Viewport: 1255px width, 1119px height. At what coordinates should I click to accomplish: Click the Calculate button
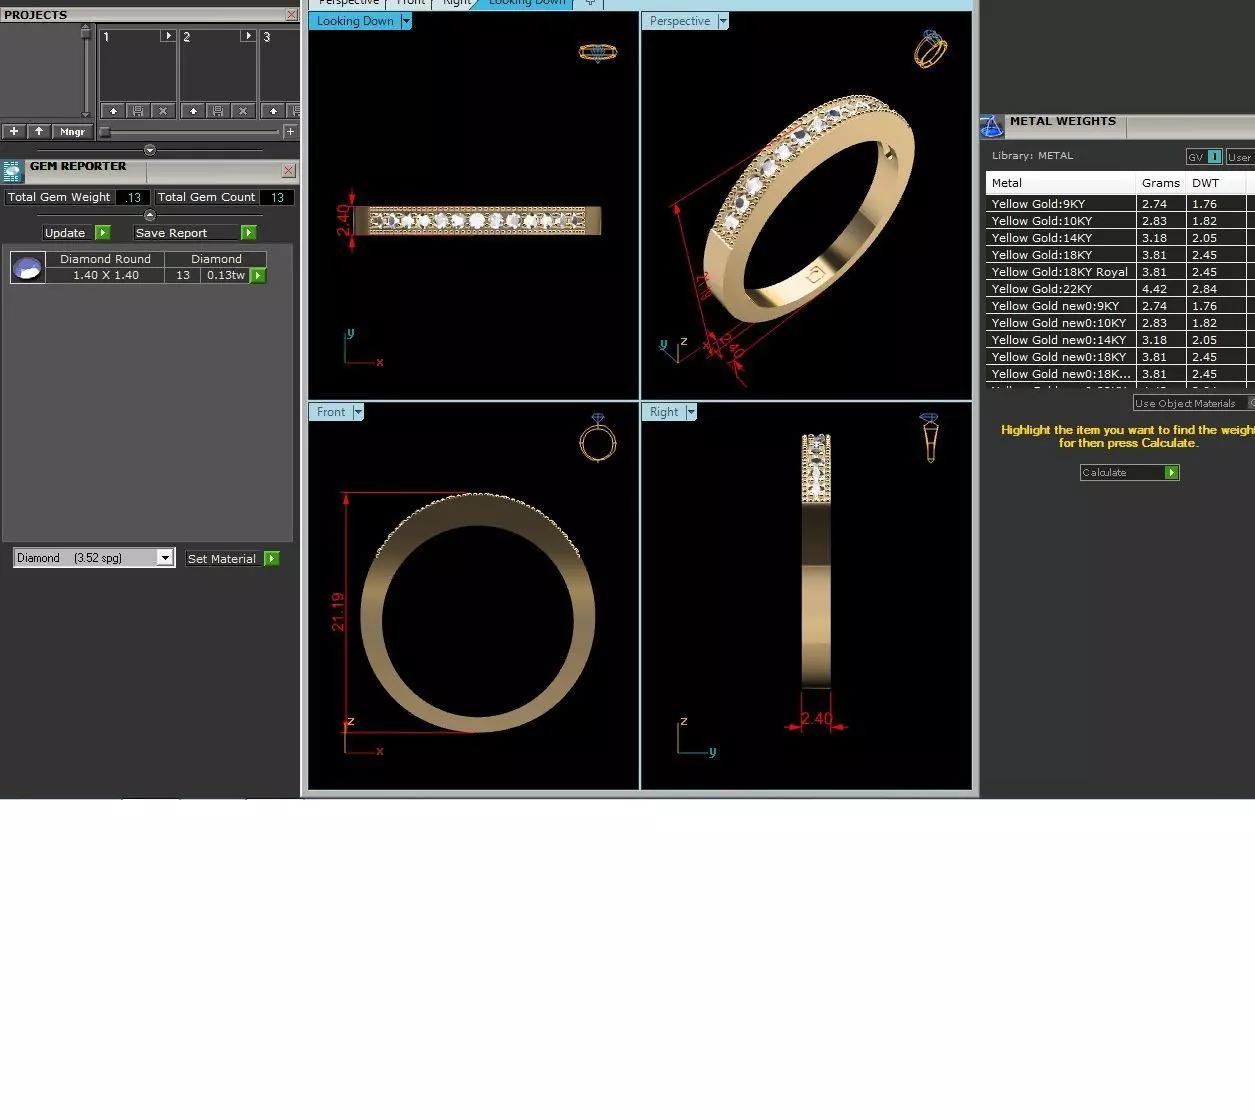point(1130,472)
